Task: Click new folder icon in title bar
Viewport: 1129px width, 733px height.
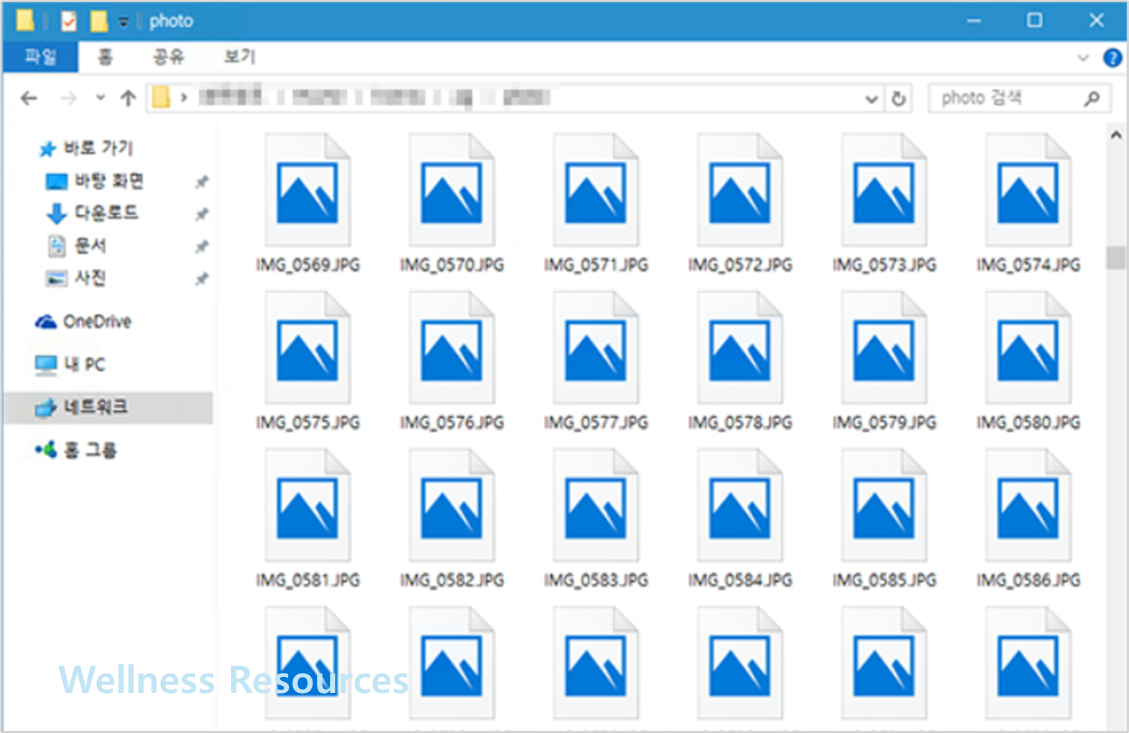Action: pyautogui.click(x=99, y=21)
